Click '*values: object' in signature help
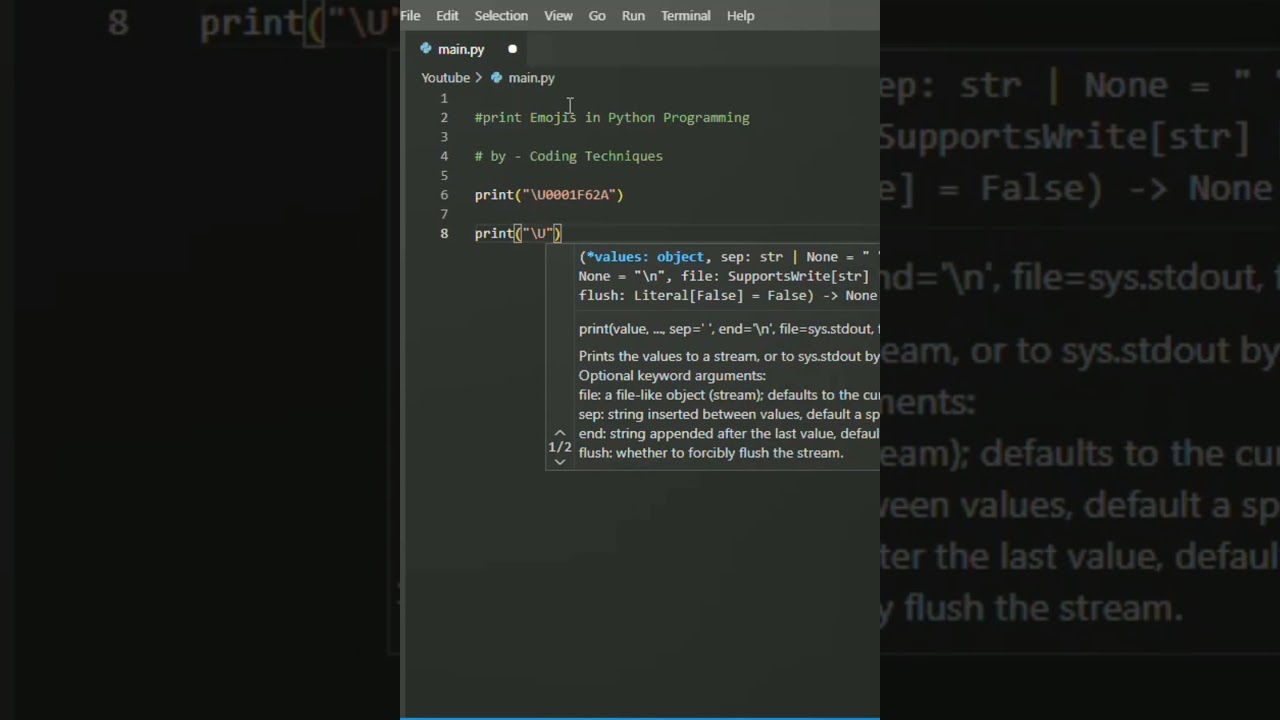The image size is (1280, 720). pyautogui.click(x=645, y=257)
